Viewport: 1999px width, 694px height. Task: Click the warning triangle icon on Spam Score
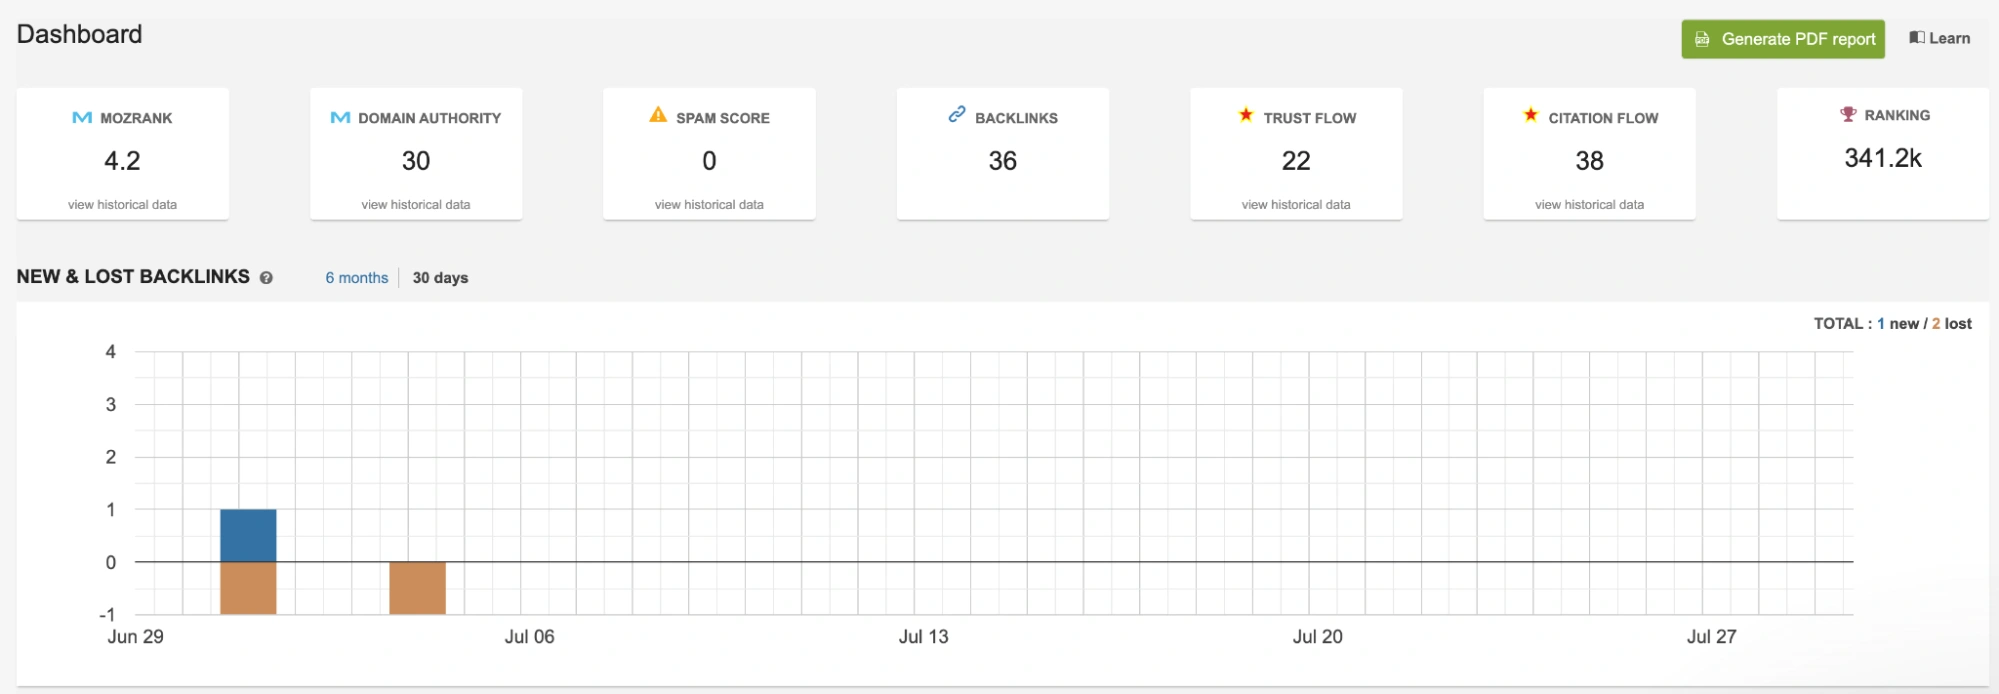658,115
